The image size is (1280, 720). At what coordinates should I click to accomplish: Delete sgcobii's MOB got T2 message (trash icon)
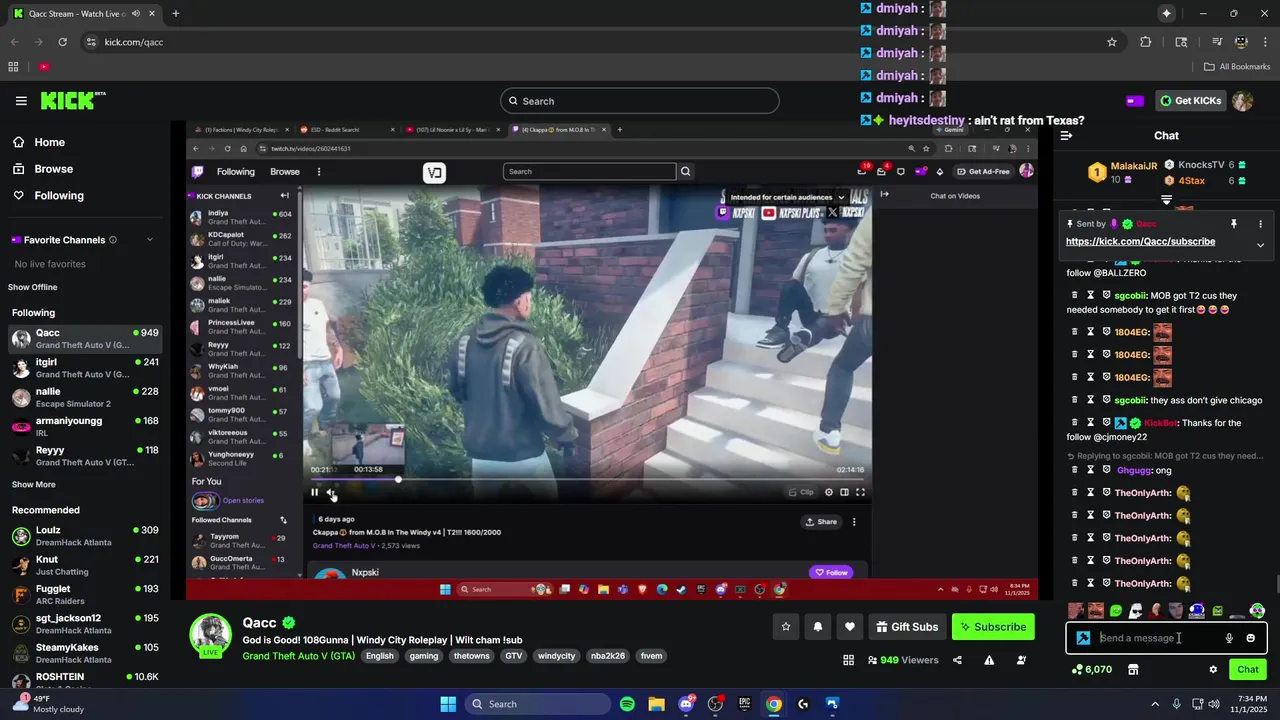(x=1075, y=296)
